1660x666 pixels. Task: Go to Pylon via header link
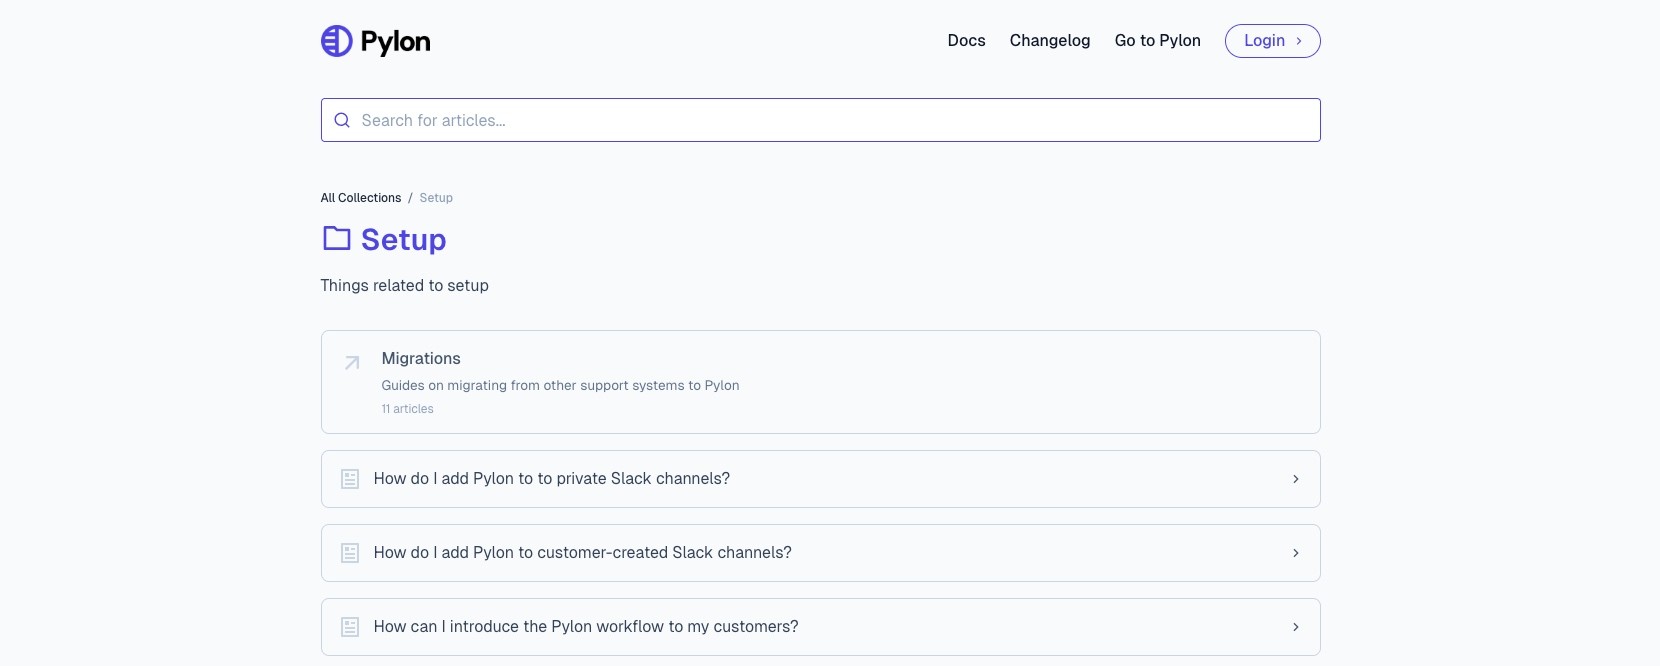click(1157, 41)
